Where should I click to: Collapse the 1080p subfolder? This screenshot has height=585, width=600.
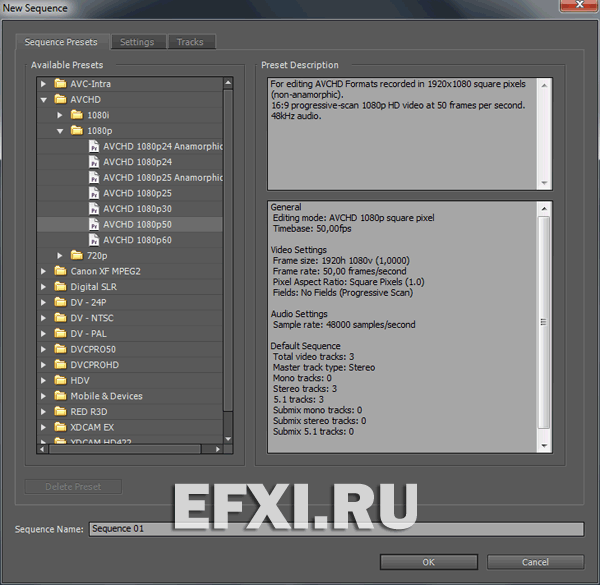point(60,131)
